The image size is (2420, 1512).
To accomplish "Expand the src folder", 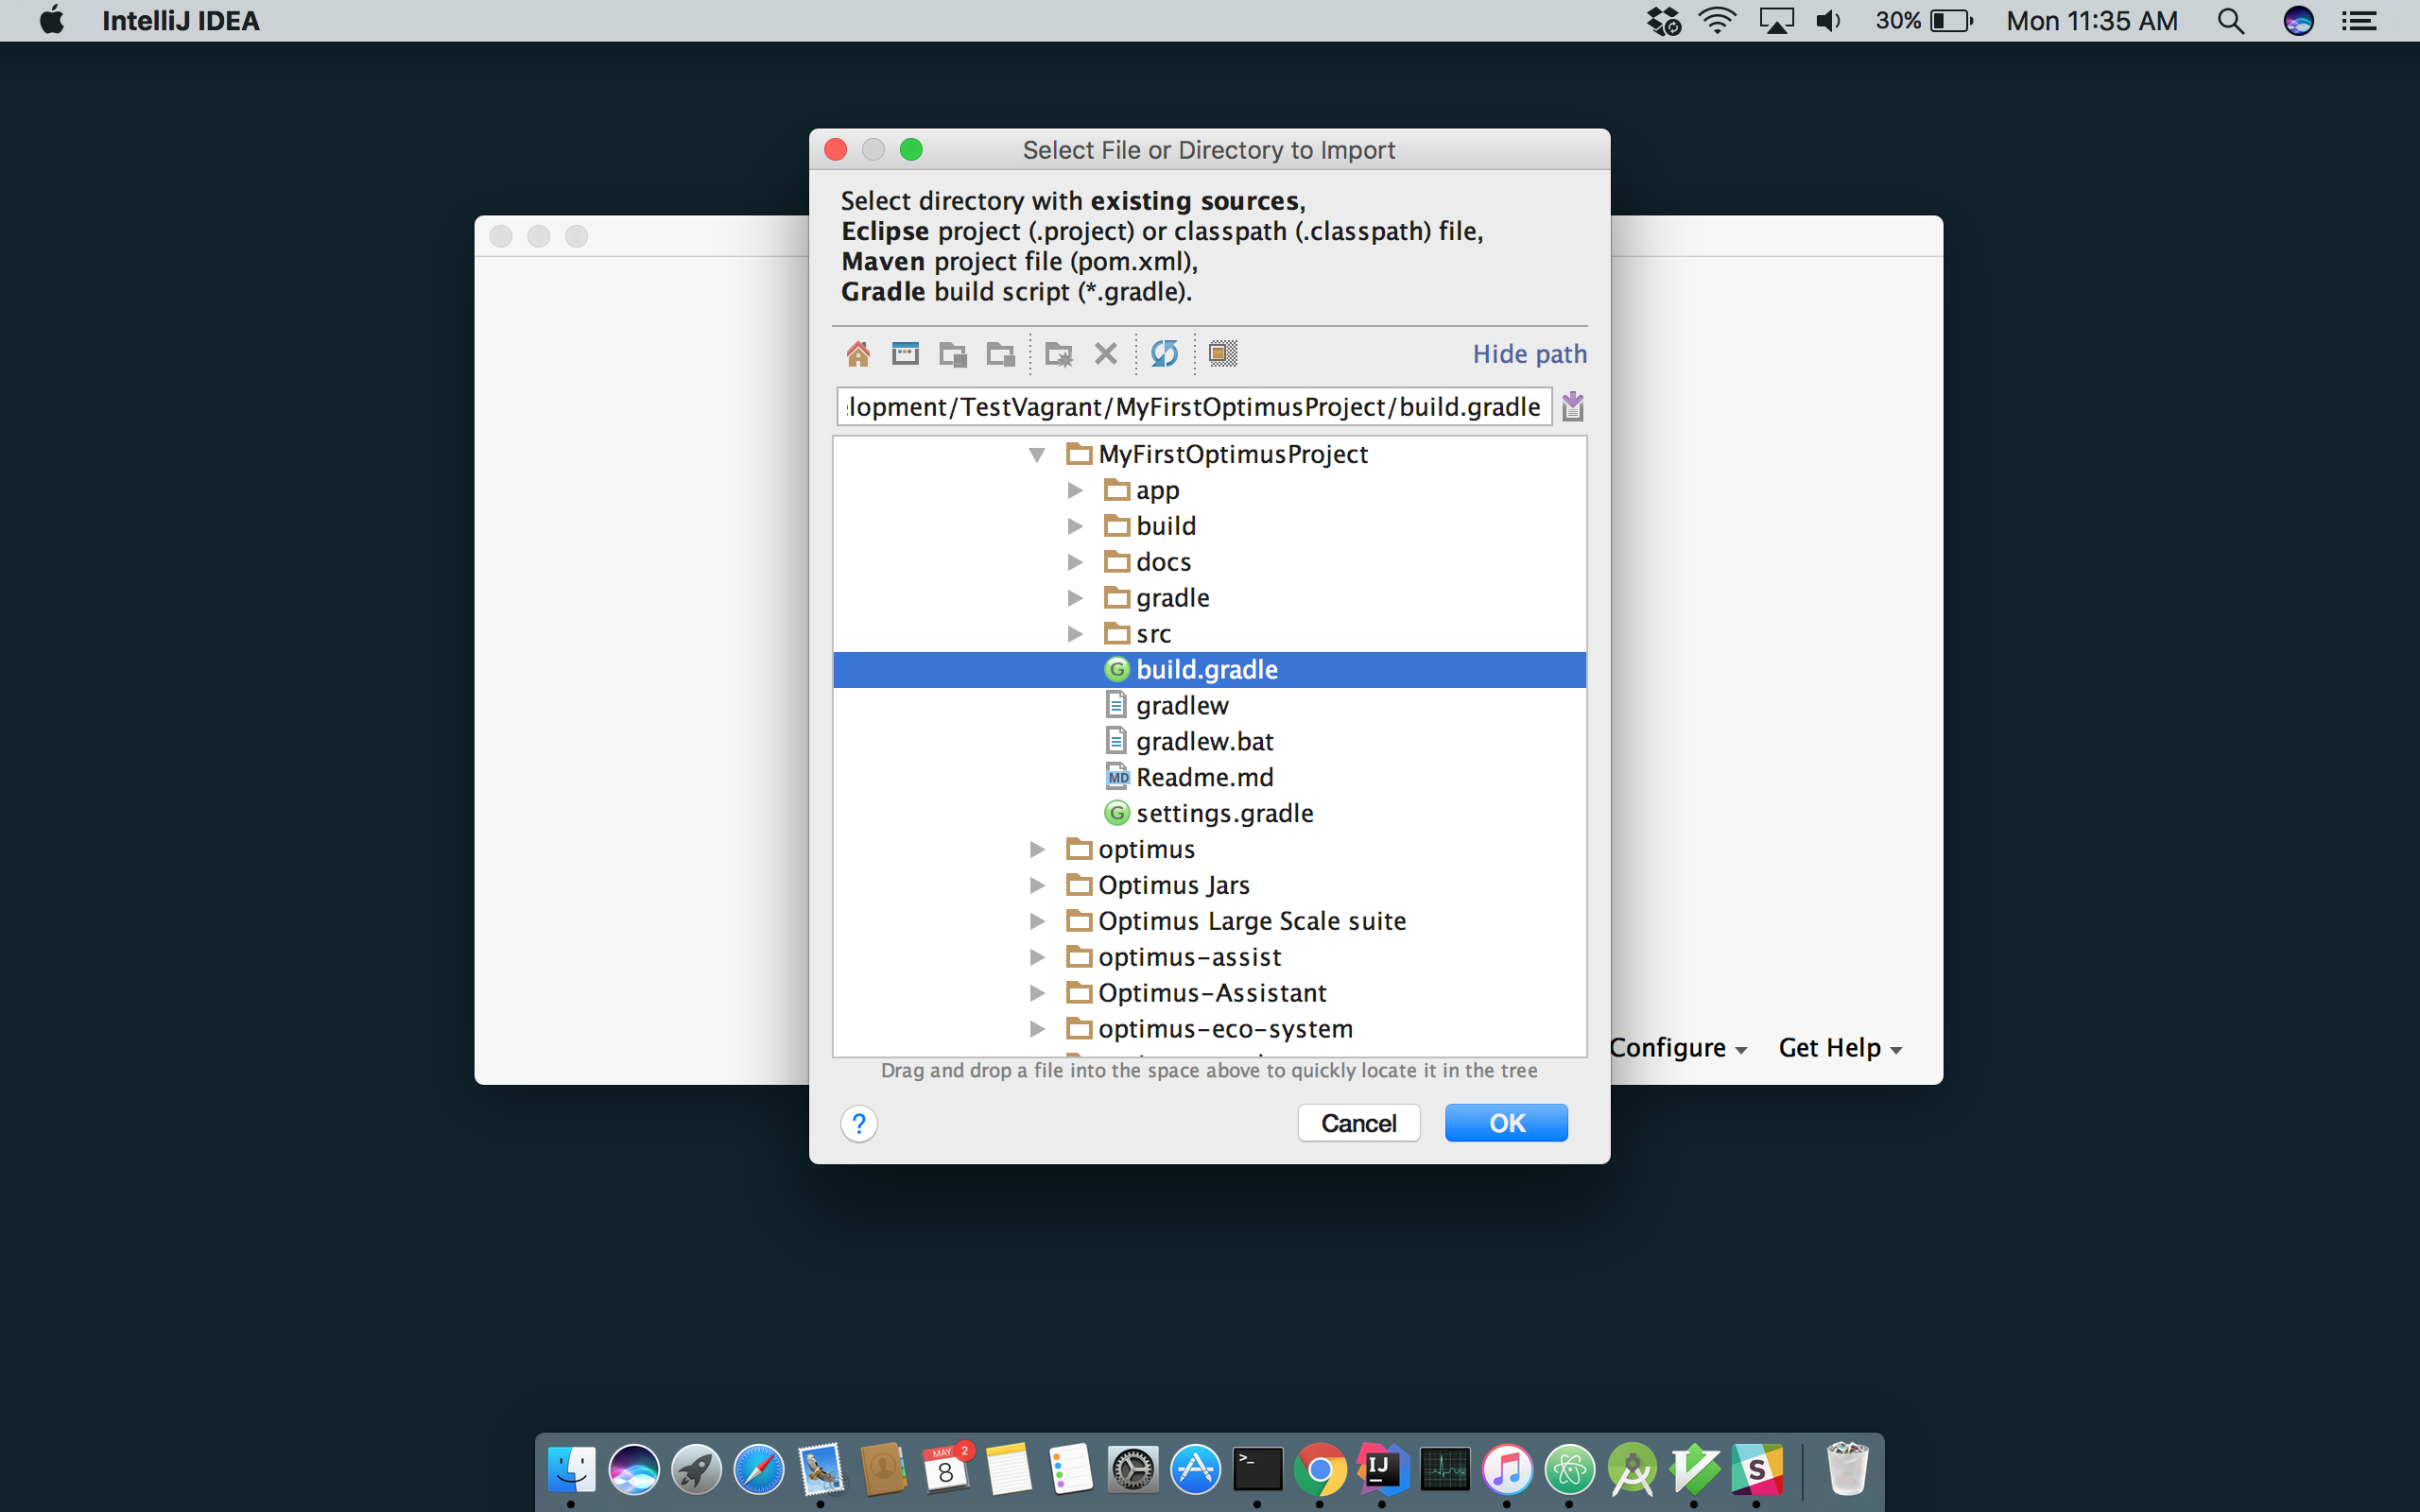I will coord(1075,634).
